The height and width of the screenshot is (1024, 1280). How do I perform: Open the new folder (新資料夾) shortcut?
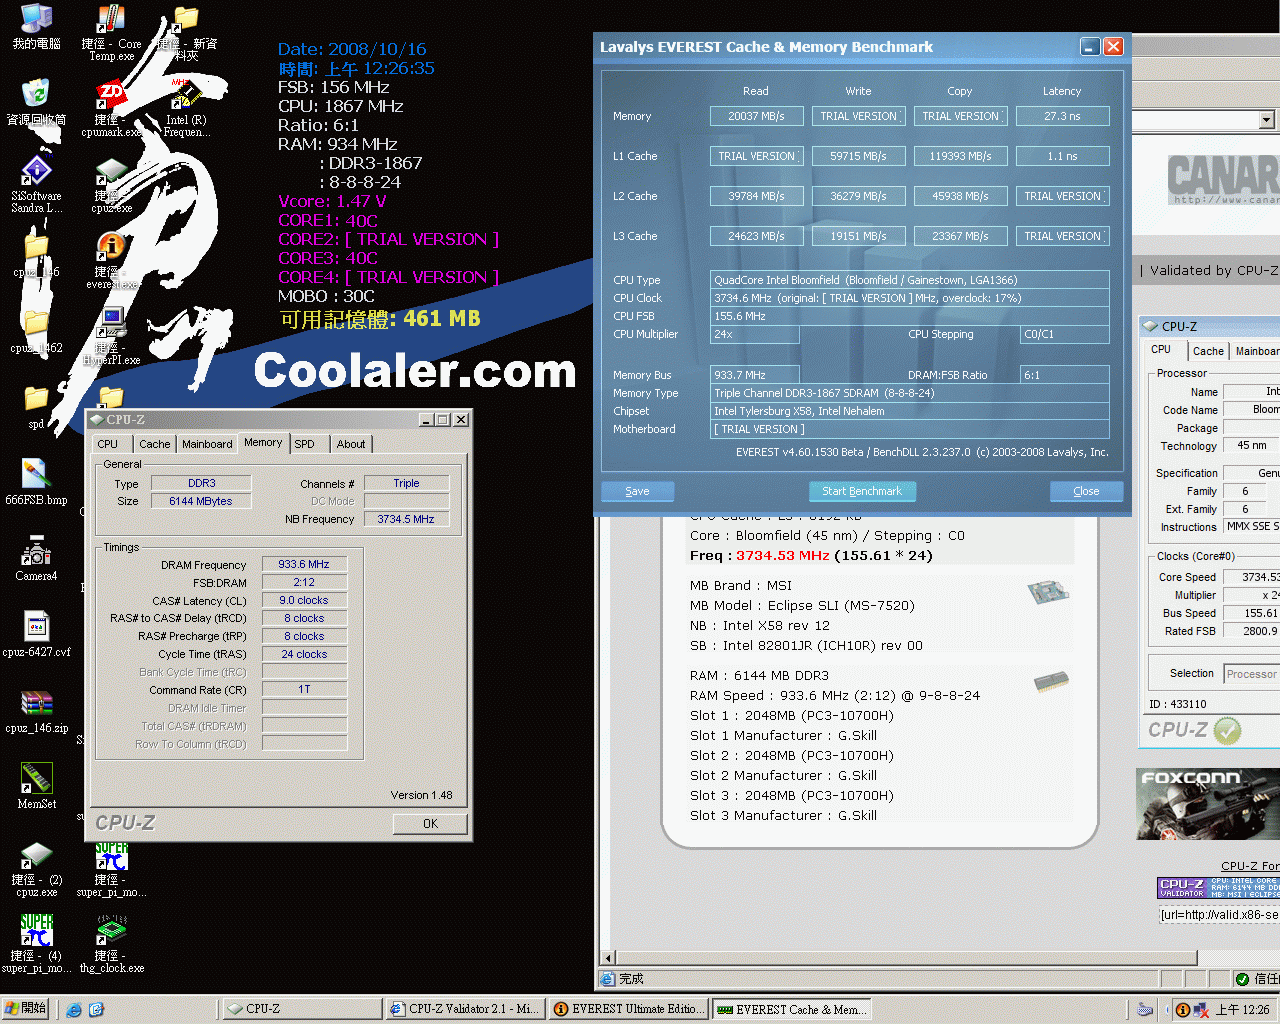pyautogui.click(x=186, y=32)
